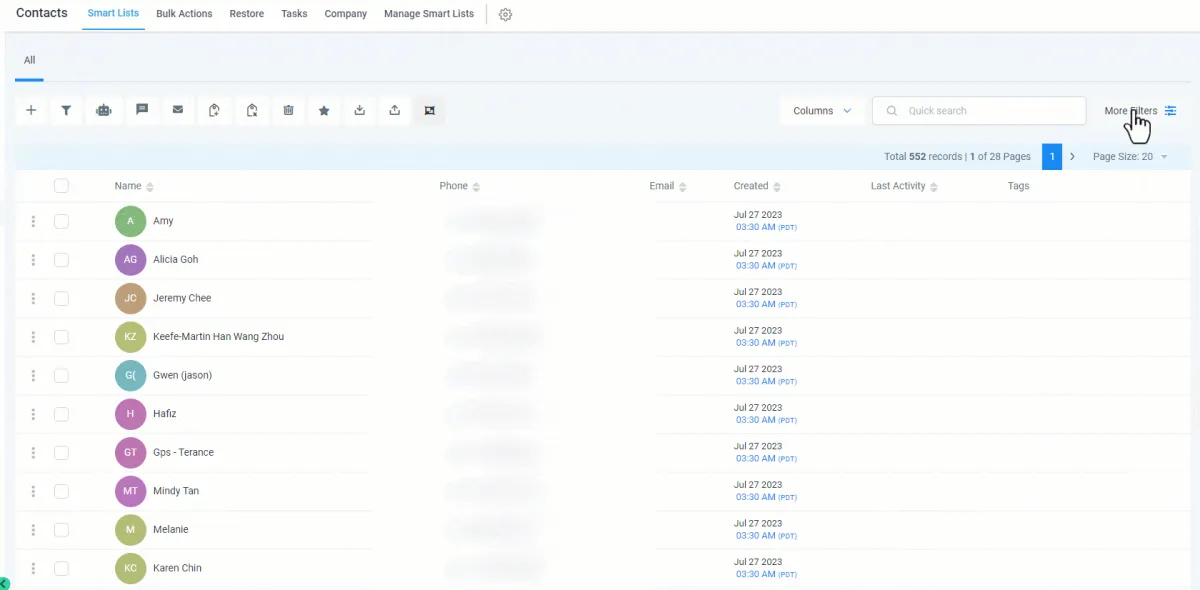1200x590 pixels.
Task: Open row actions menu for Hafiz
Action: [x=33, y=414]
